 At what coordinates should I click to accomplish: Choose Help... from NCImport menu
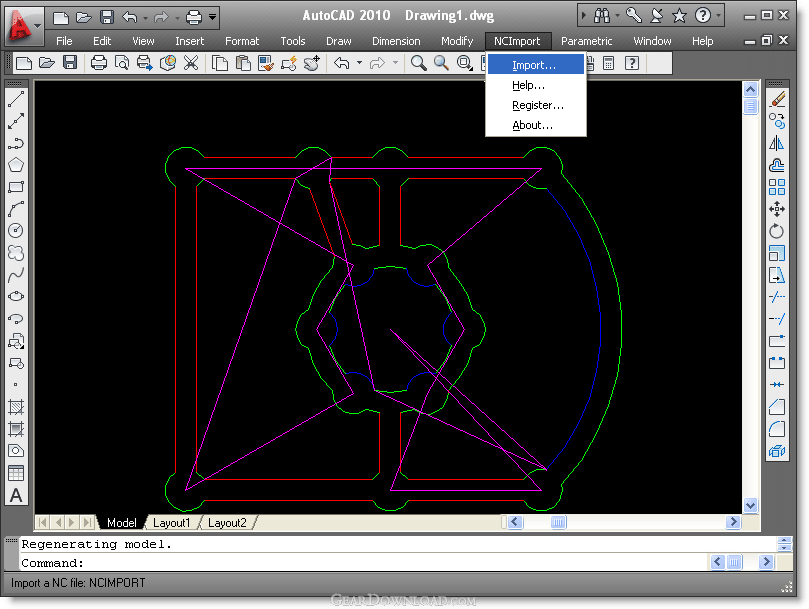(536, 85)
